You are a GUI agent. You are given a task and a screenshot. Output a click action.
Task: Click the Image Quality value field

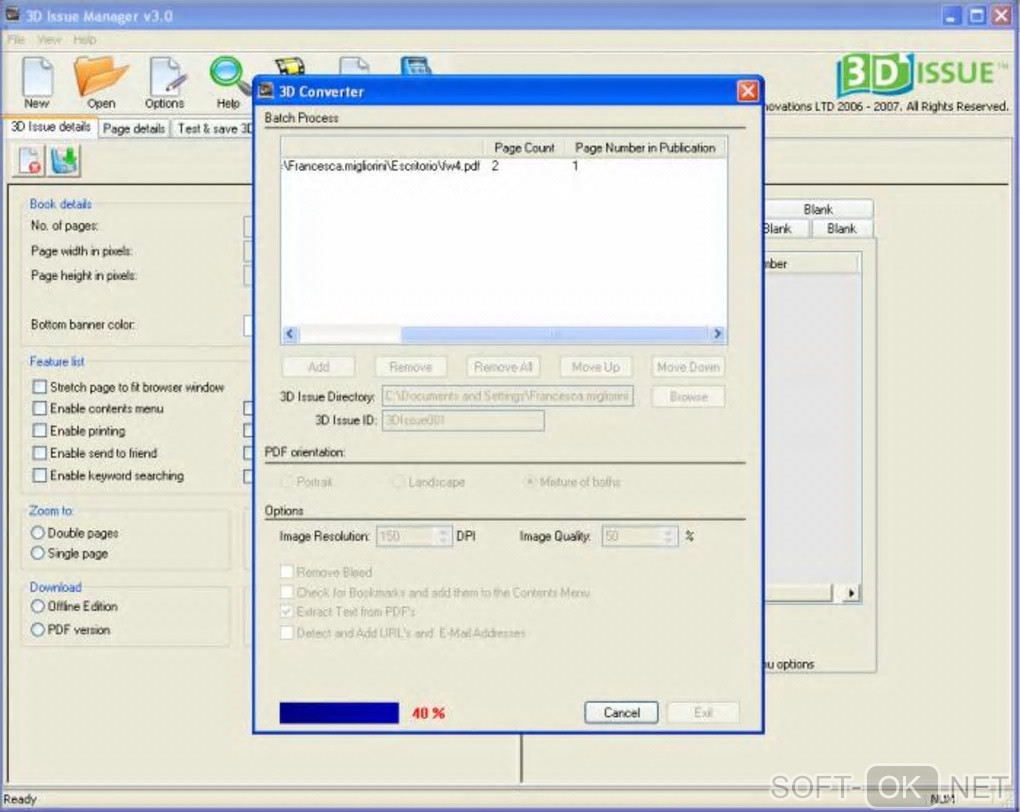point(632,536)
